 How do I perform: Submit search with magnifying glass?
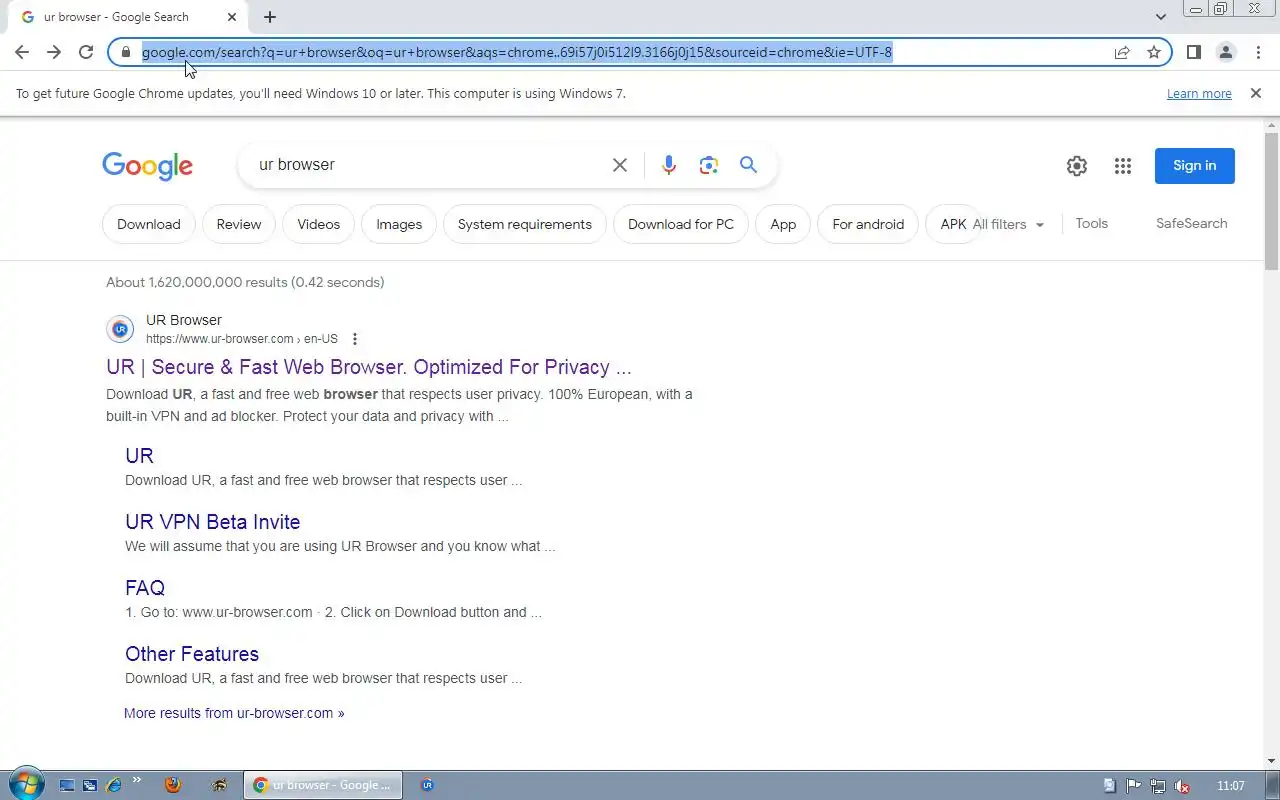coord(748,165)
